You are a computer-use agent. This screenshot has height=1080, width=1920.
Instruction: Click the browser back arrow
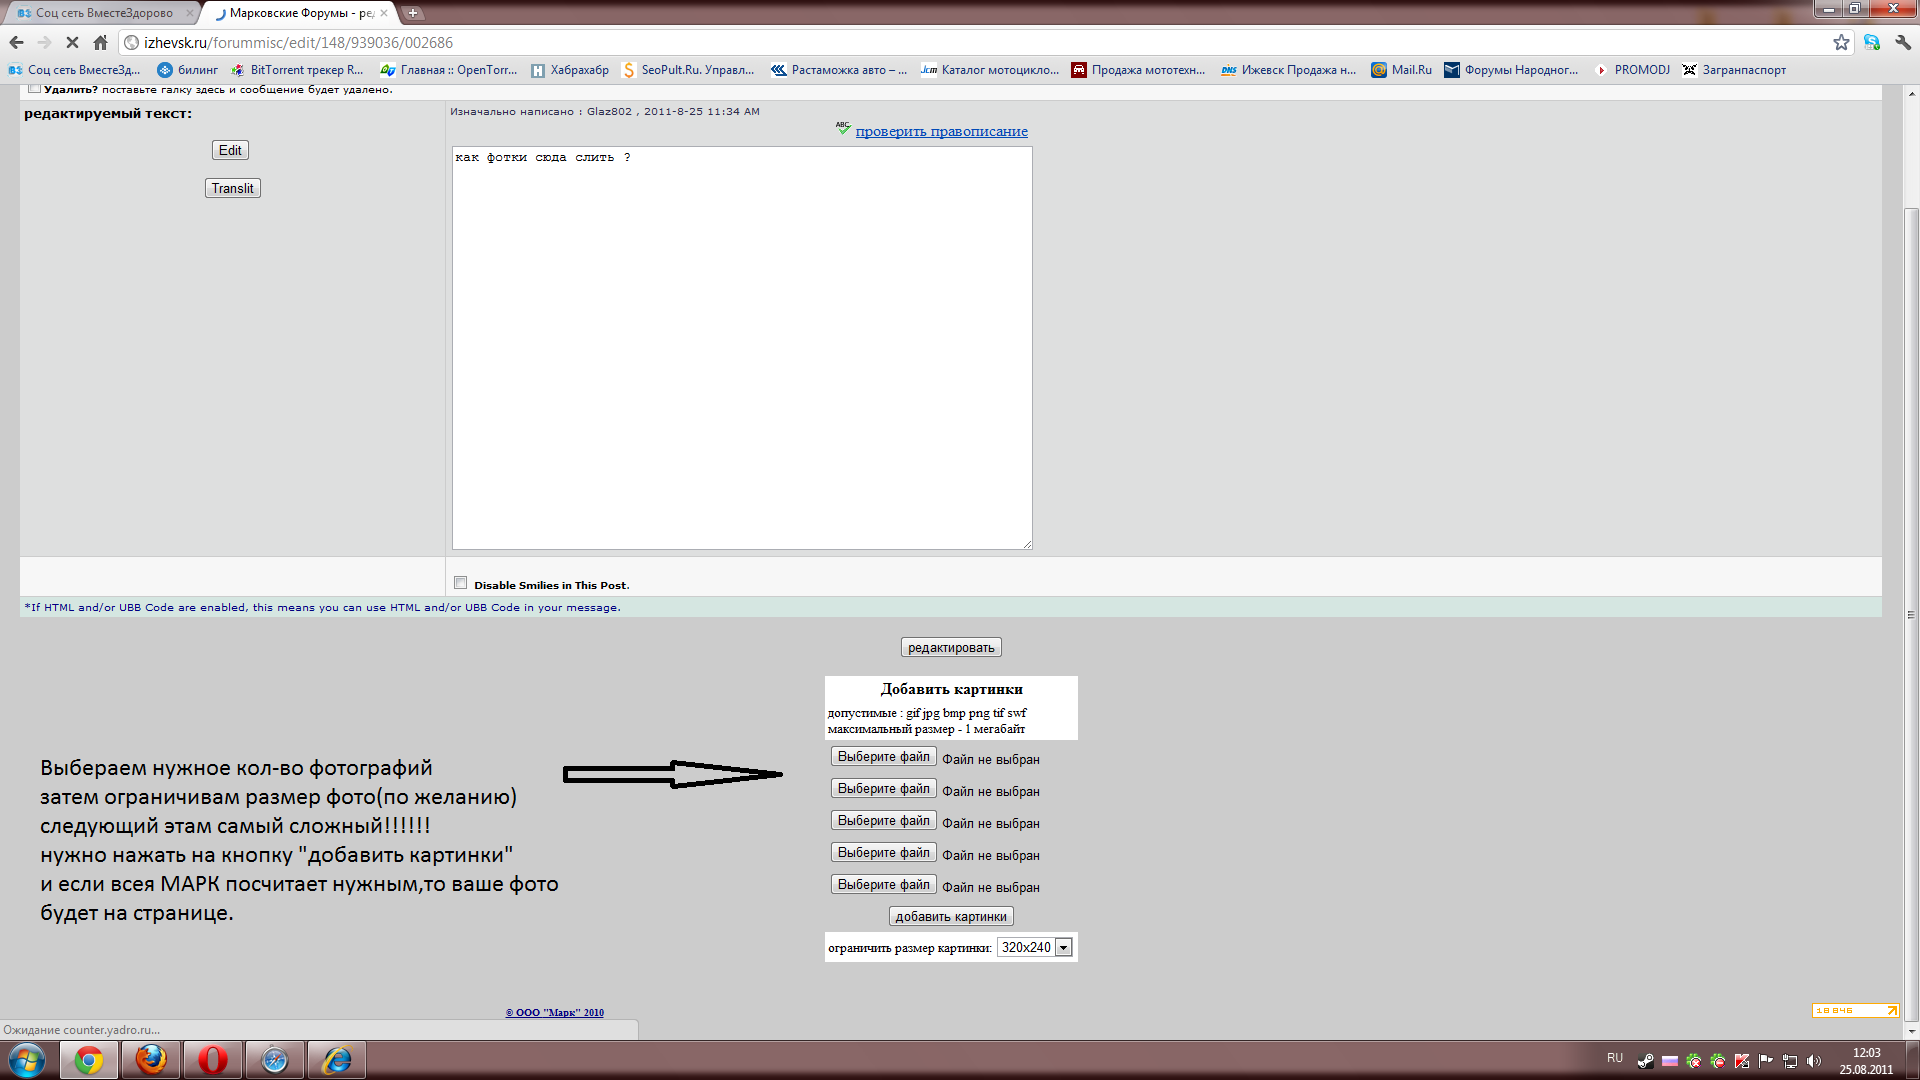click(16, 42)
